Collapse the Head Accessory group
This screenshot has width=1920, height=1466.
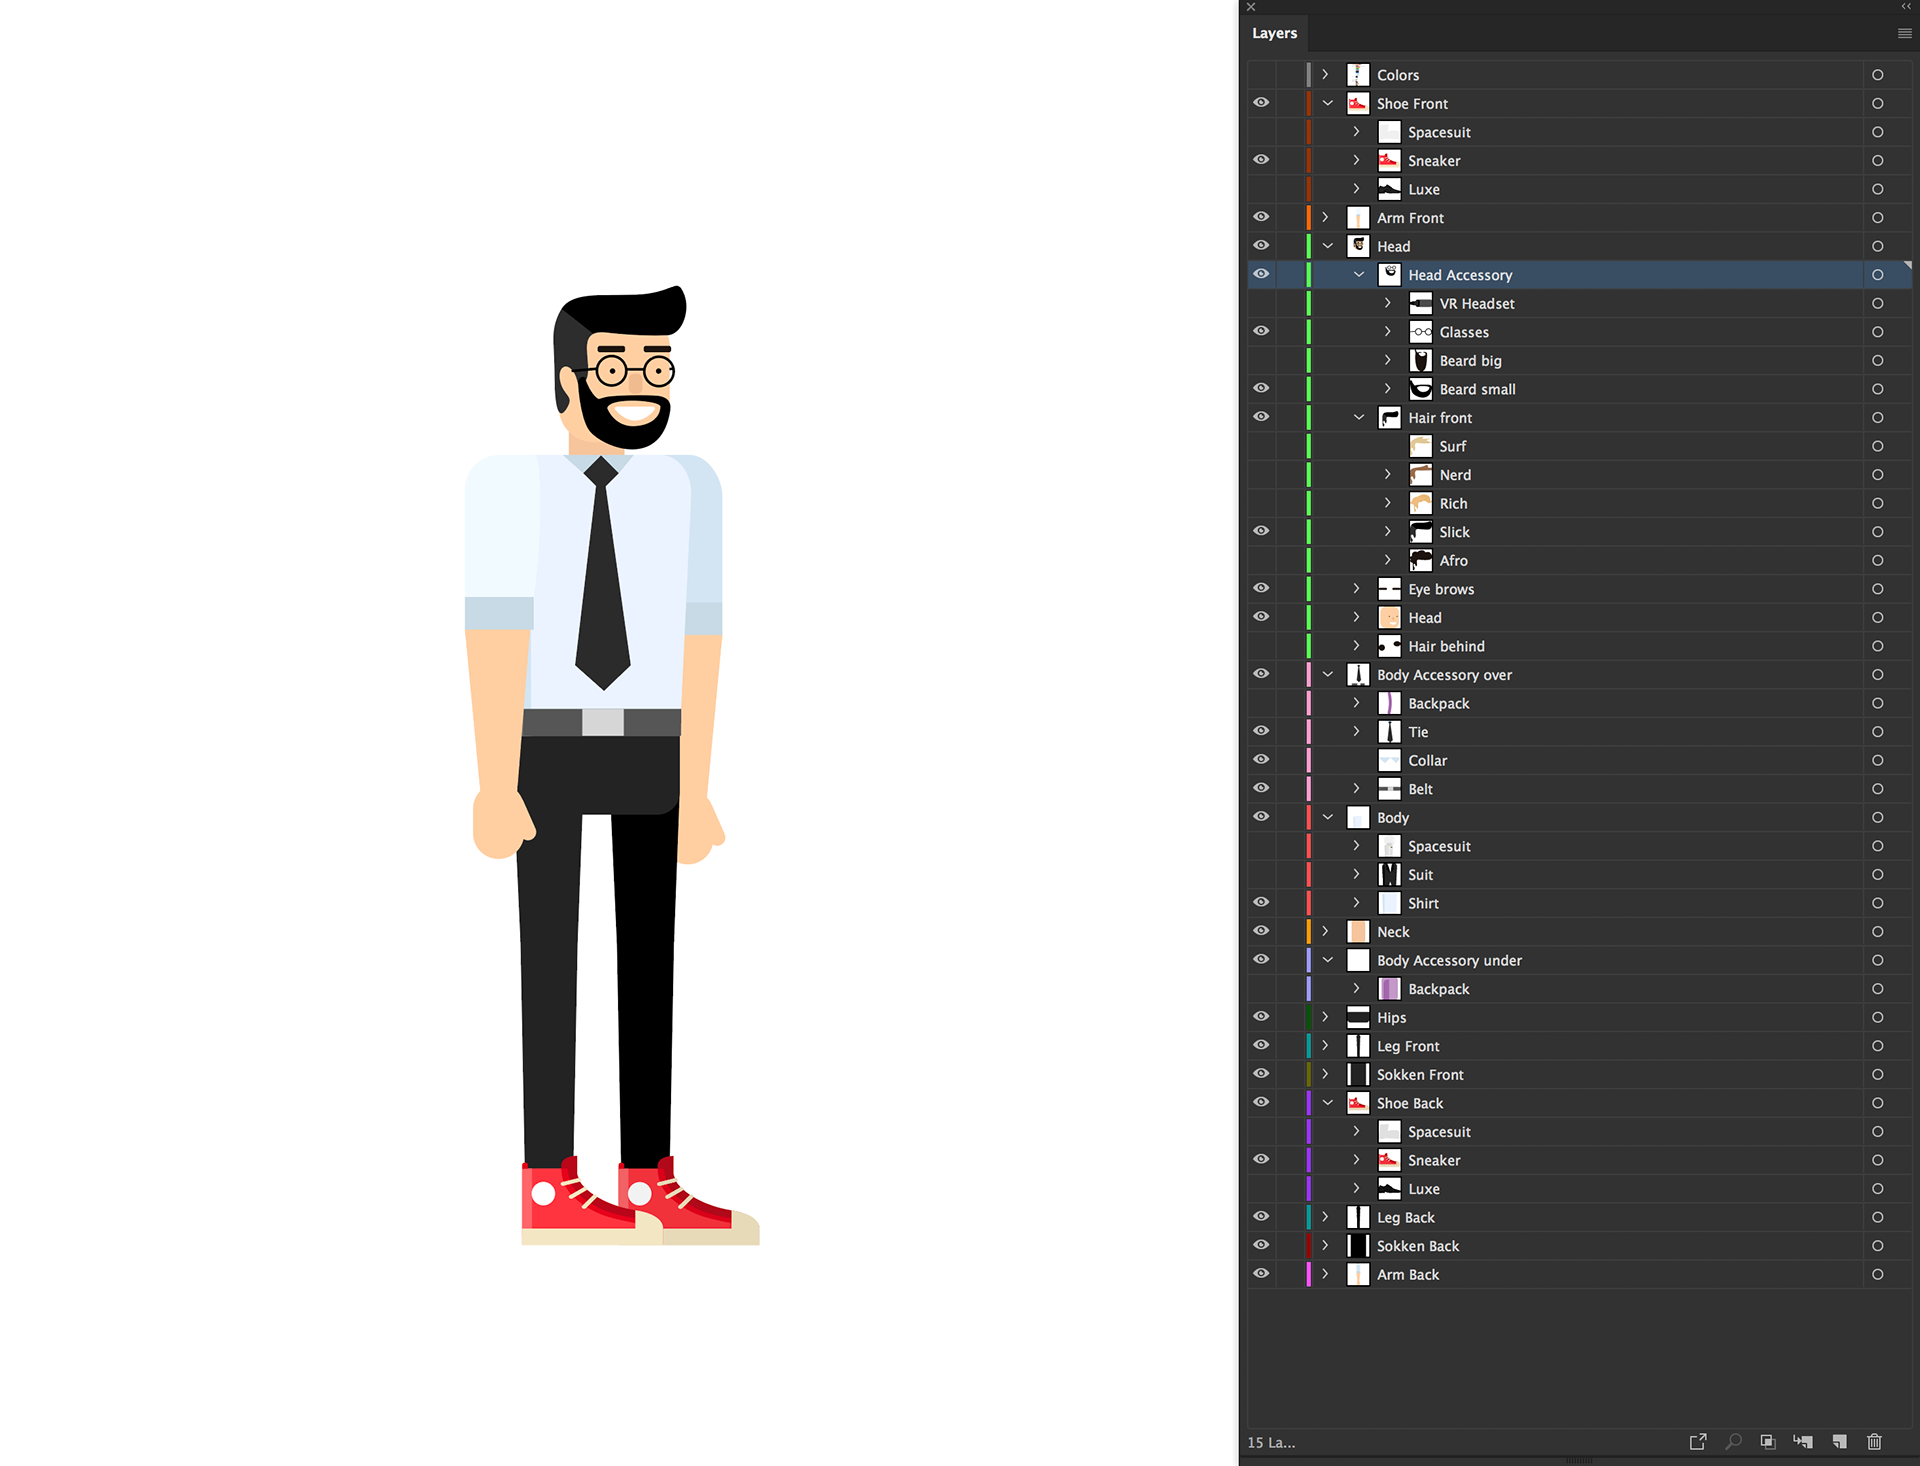(x=1359, y=274)
